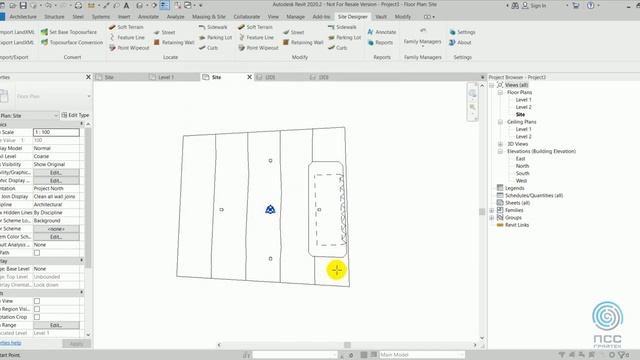The width and height of the screenshot is (640, 360).
Task: Collapse Elevations (Building Elevation) node
Action: [x=500, y=151]
